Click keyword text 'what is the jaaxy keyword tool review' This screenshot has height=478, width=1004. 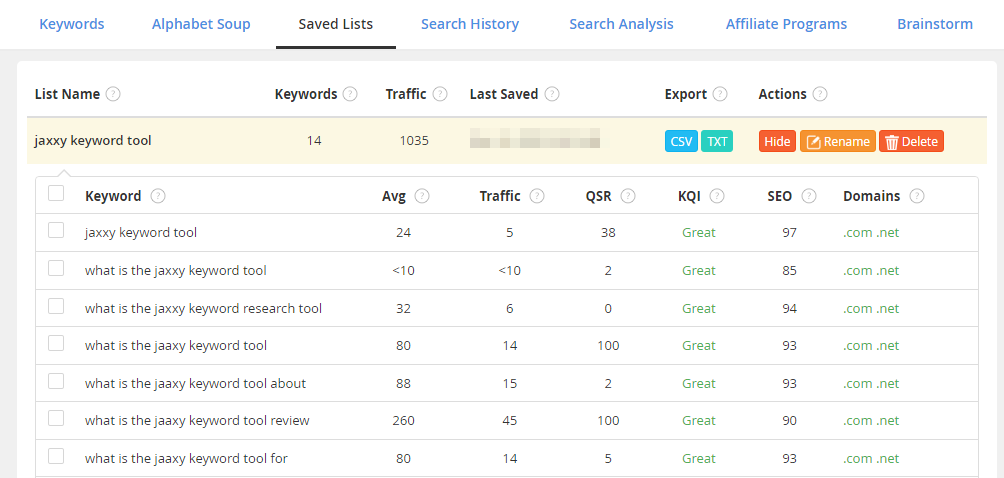pos(197,421)
